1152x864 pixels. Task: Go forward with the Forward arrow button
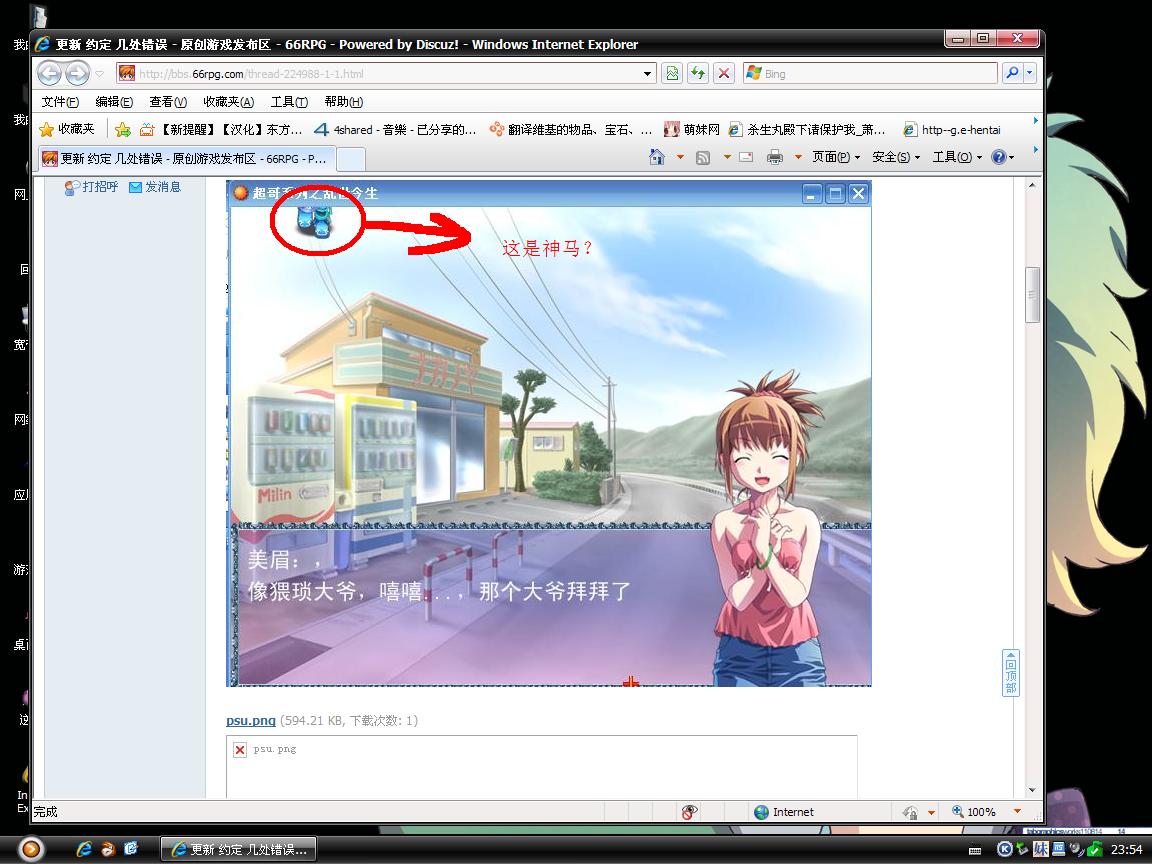point(77,73)
